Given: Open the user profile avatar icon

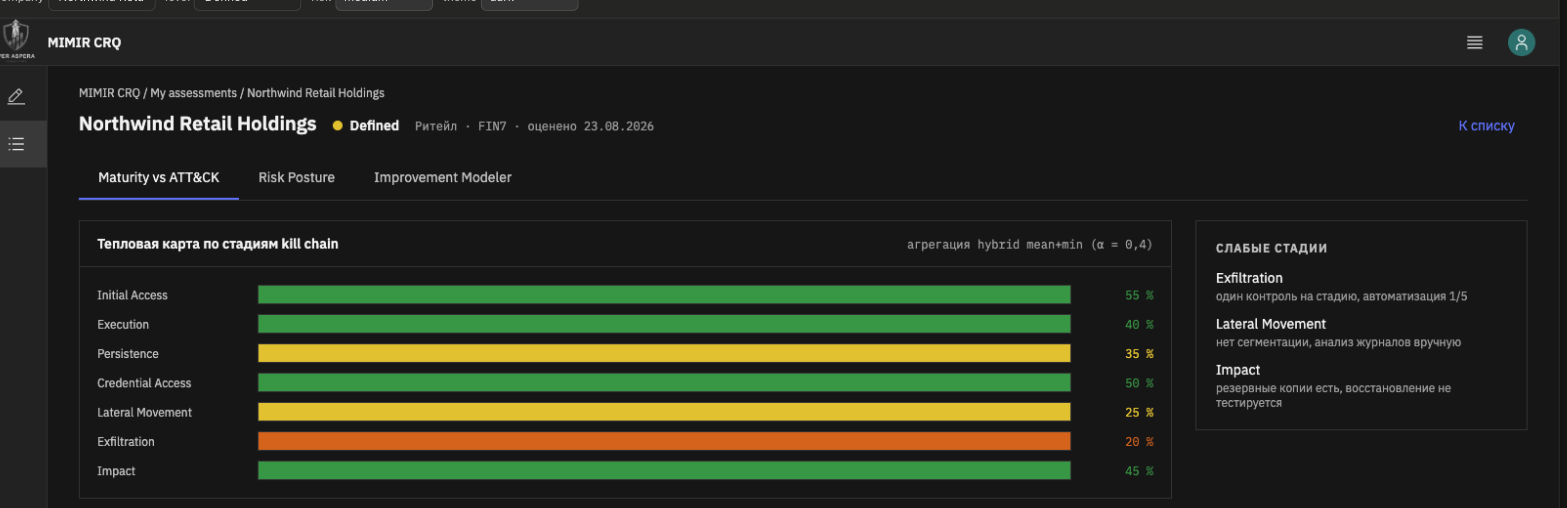Looking at the screenshot, I should click(1521, 42).
